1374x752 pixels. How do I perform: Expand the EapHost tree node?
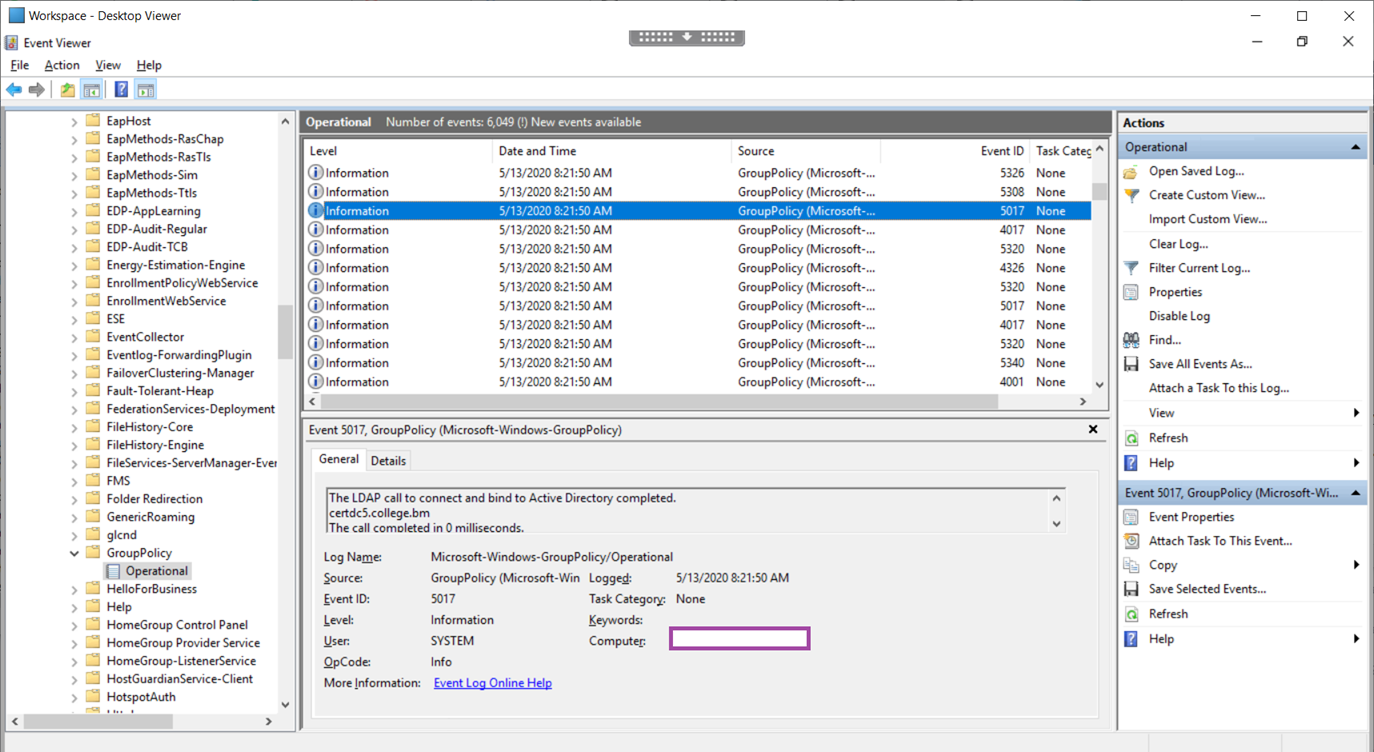point(74,121)
